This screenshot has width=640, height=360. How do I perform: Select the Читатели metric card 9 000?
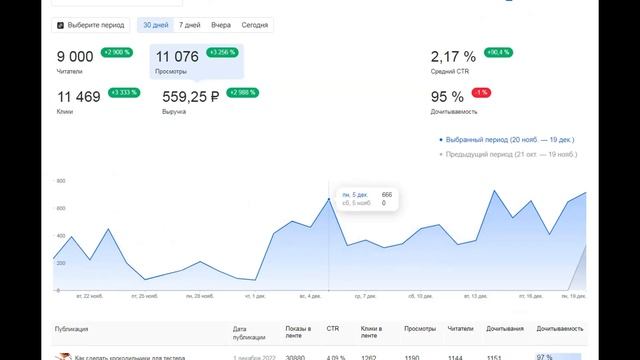[x=95, y=61]
